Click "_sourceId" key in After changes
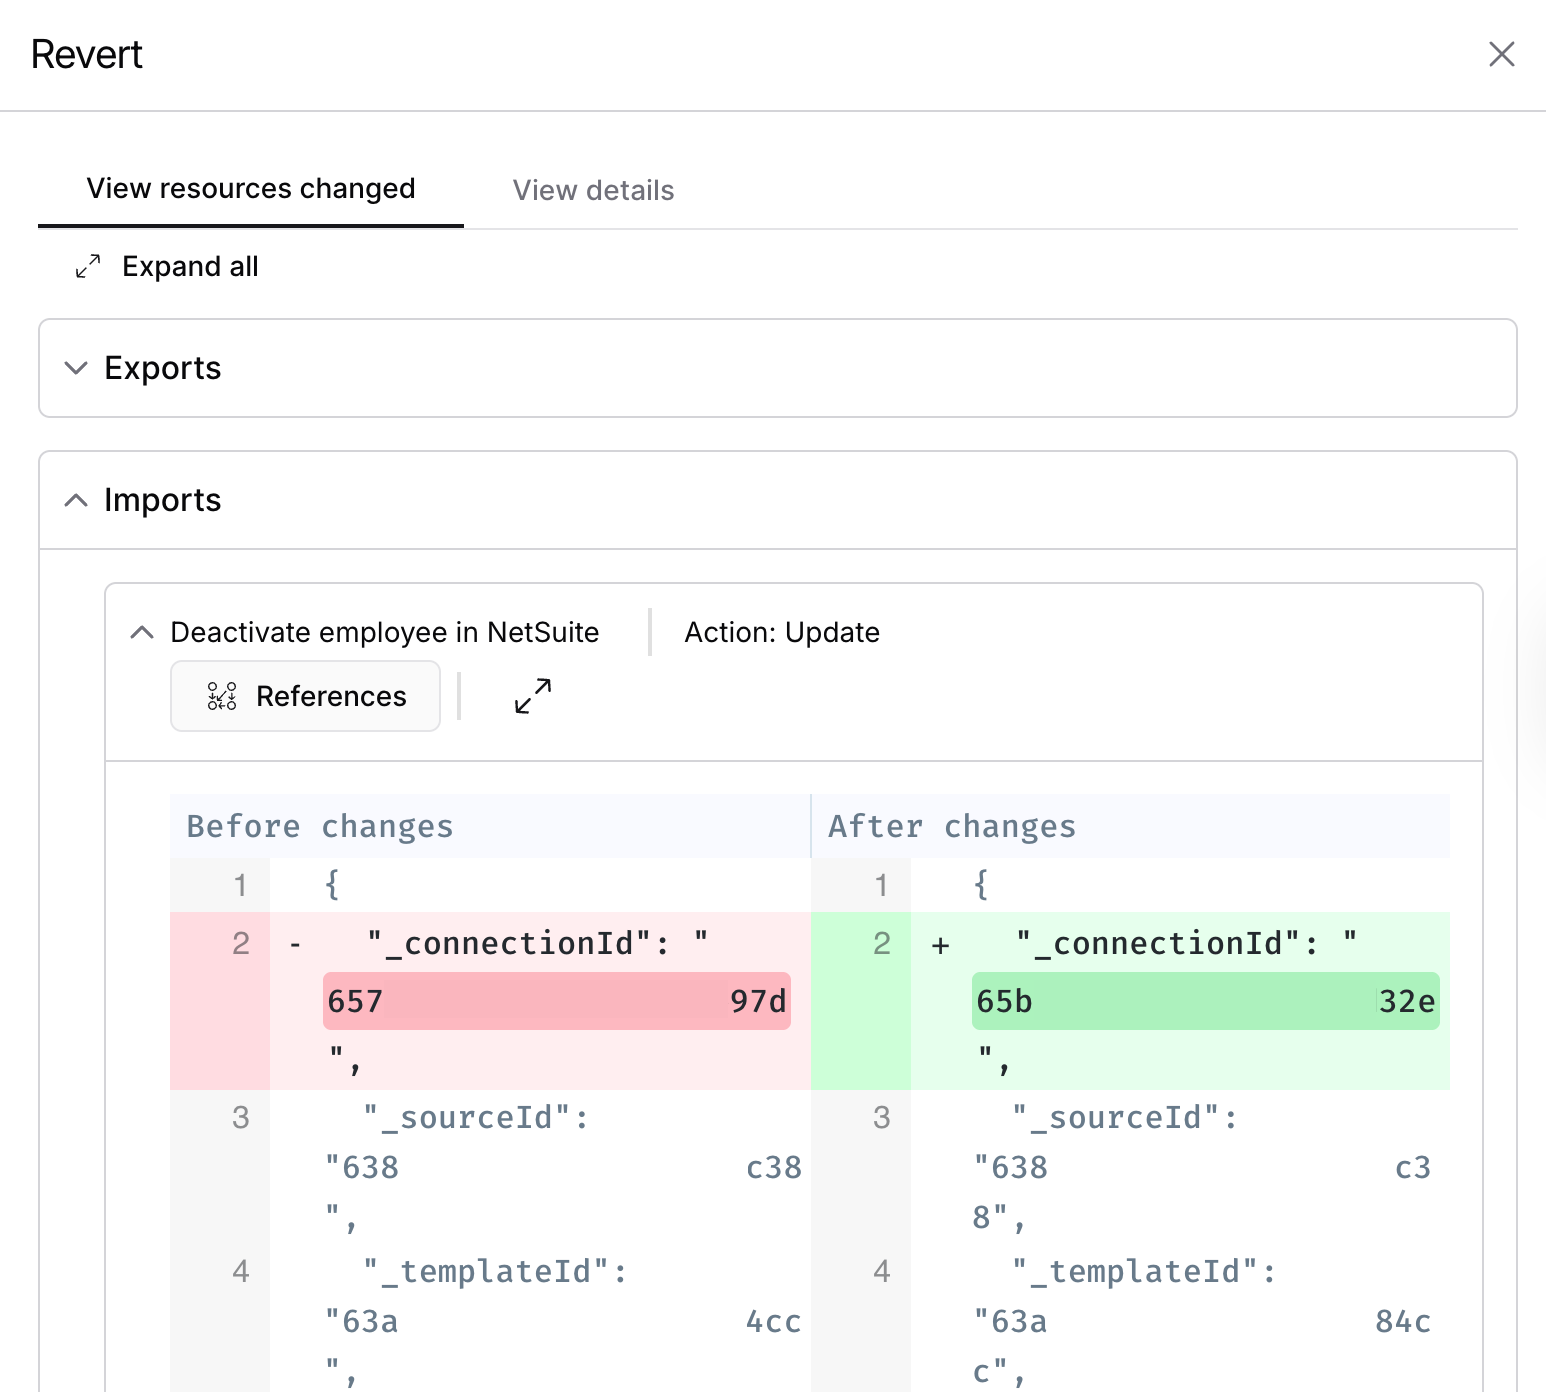This screenshot has height=1392, width=1546. (1116, 1117)
